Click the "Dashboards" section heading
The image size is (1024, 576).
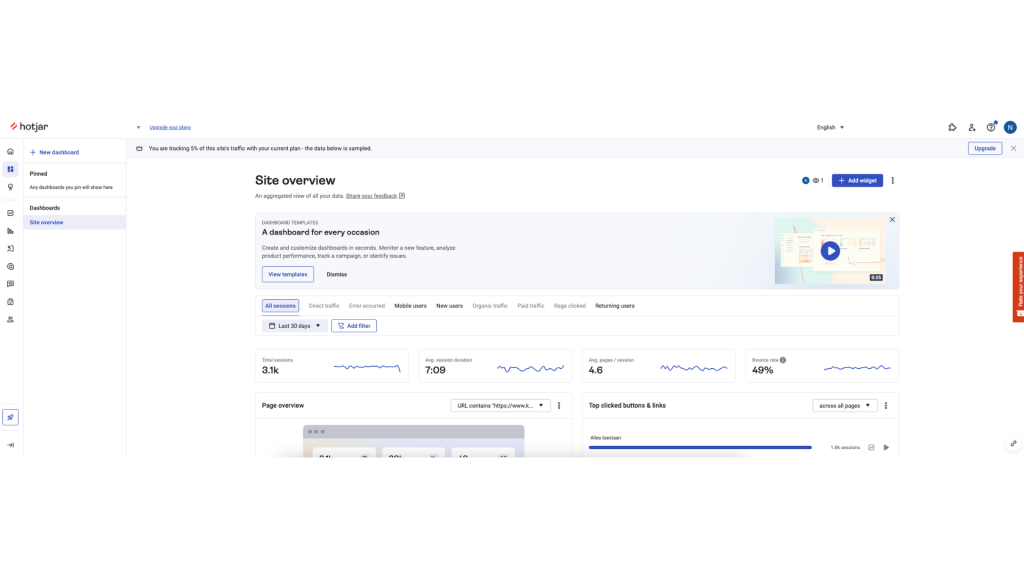(44, 208)
